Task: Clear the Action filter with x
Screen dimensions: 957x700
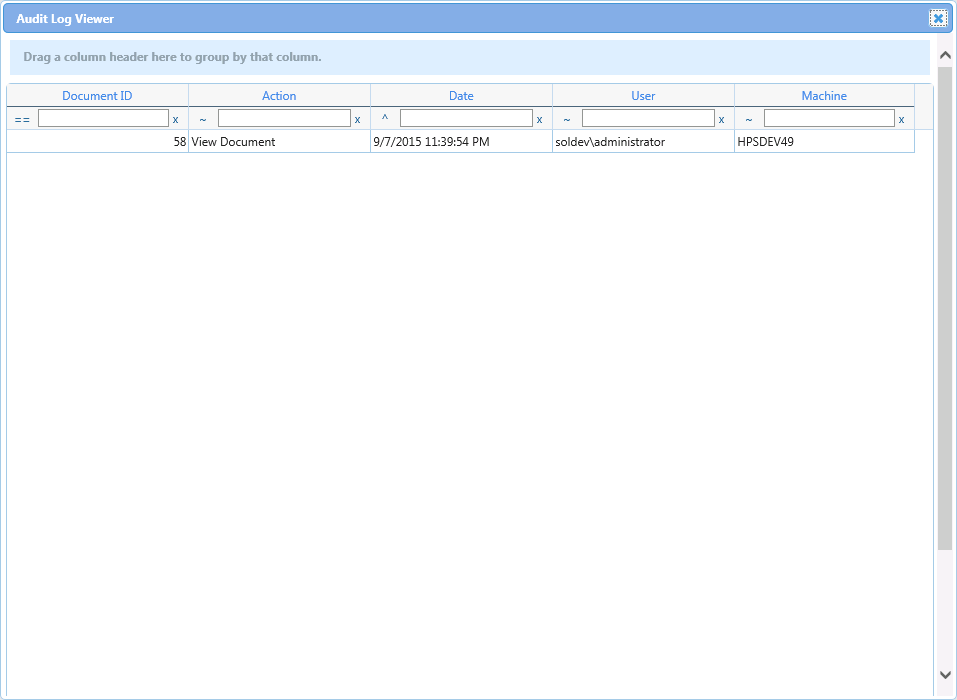Action: [x=357, y=120]
